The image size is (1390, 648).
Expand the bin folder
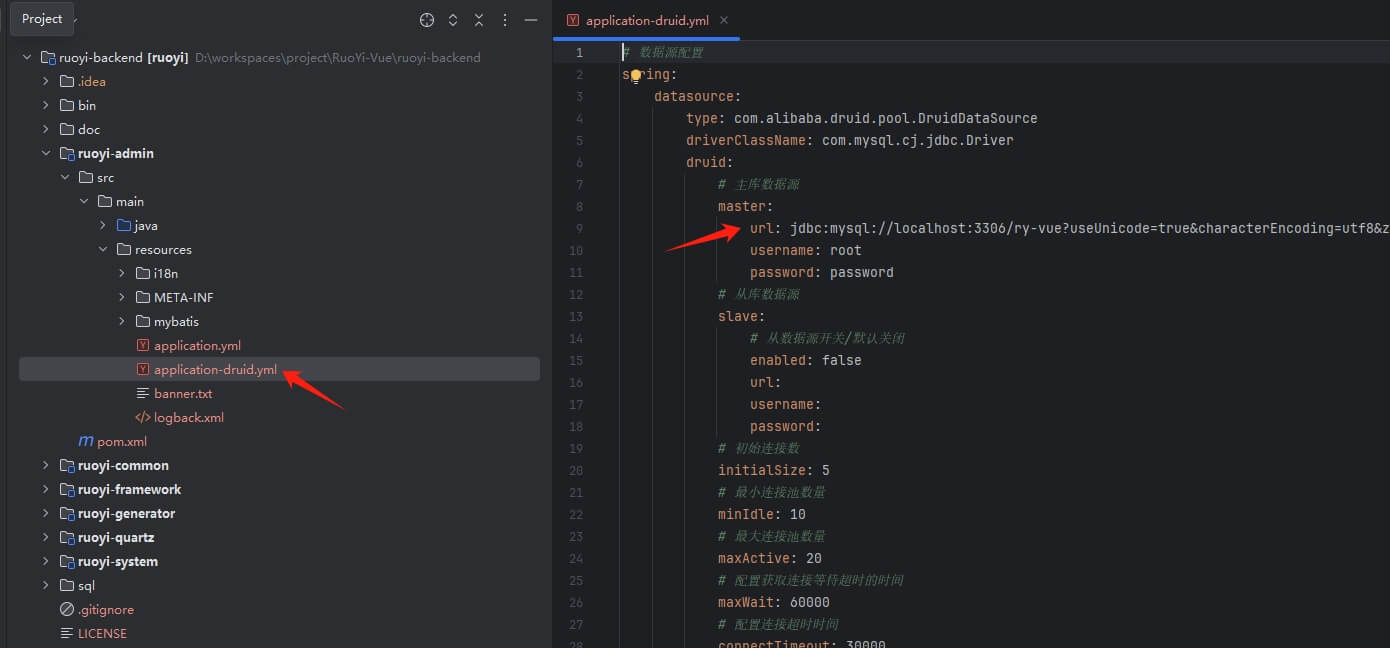point(46,106)
